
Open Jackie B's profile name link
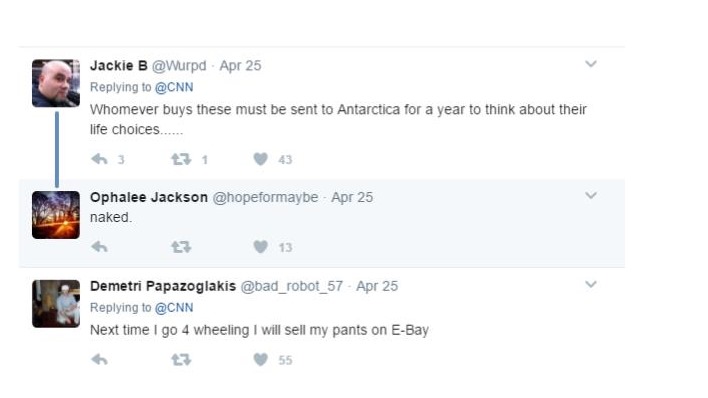tap(119, 66)
